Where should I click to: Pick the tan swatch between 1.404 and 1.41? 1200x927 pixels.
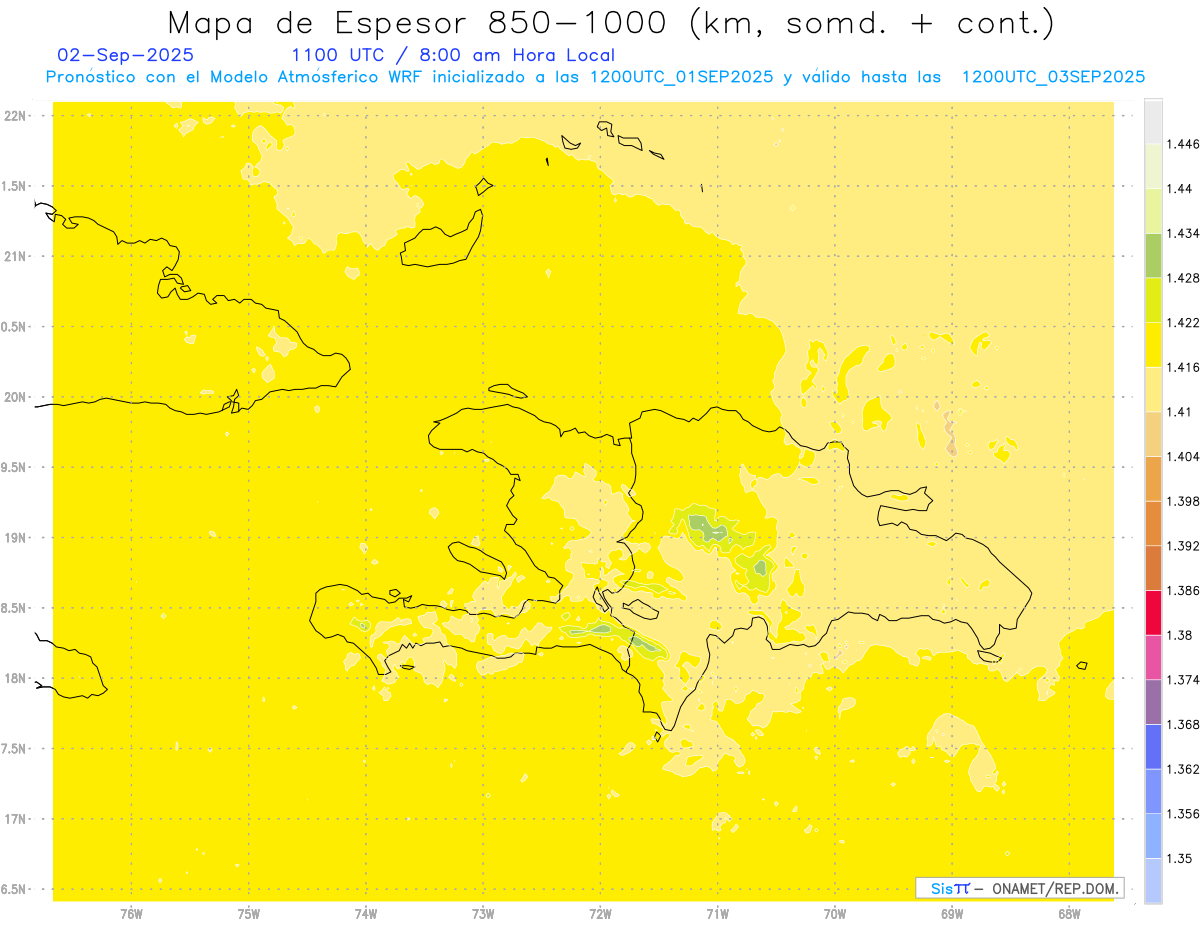pos(1153,433)
